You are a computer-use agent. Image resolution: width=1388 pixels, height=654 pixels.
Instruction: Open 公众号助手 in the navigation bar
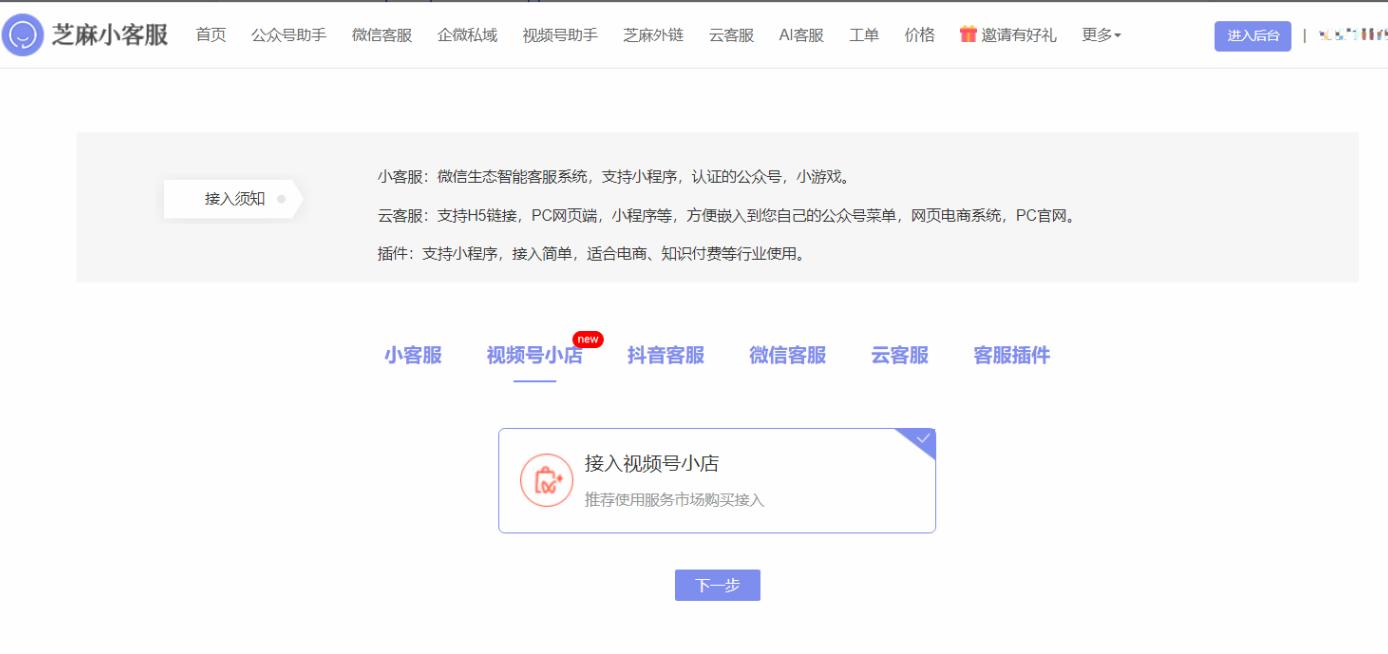point(289,35)
